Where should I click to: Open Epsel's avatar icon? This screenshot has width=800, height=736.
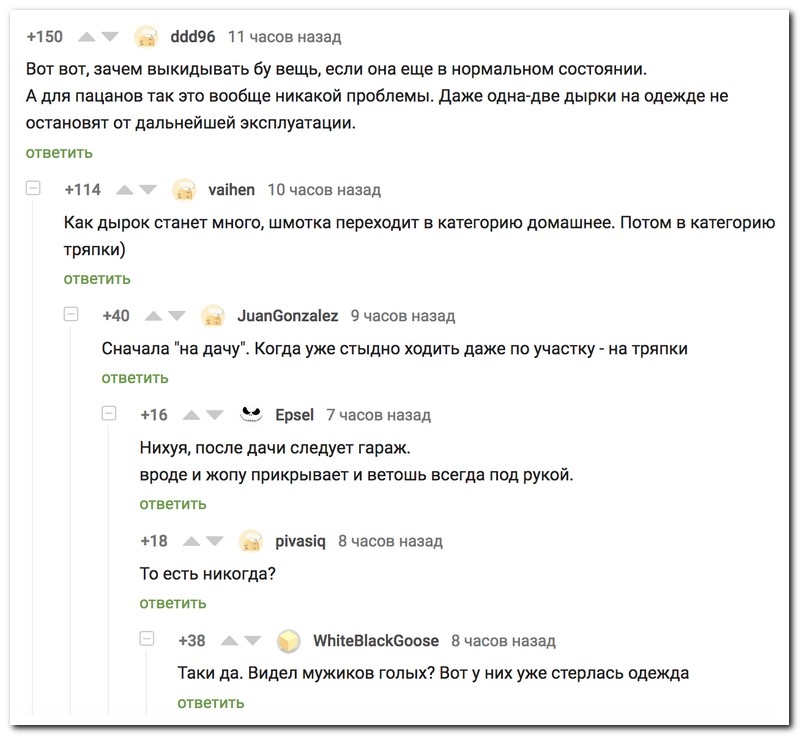coord(251,415)
